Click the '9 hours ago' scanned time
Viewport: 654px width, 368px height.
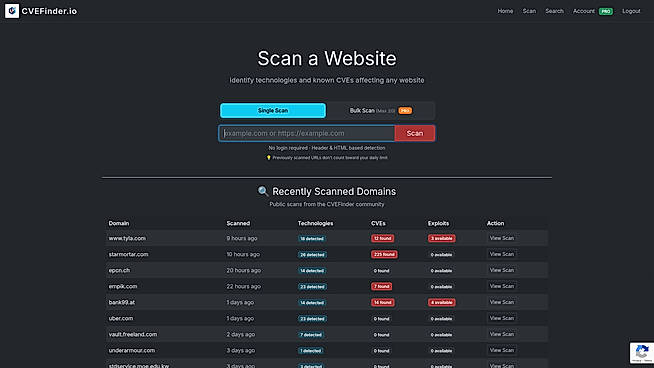[241, 238]
